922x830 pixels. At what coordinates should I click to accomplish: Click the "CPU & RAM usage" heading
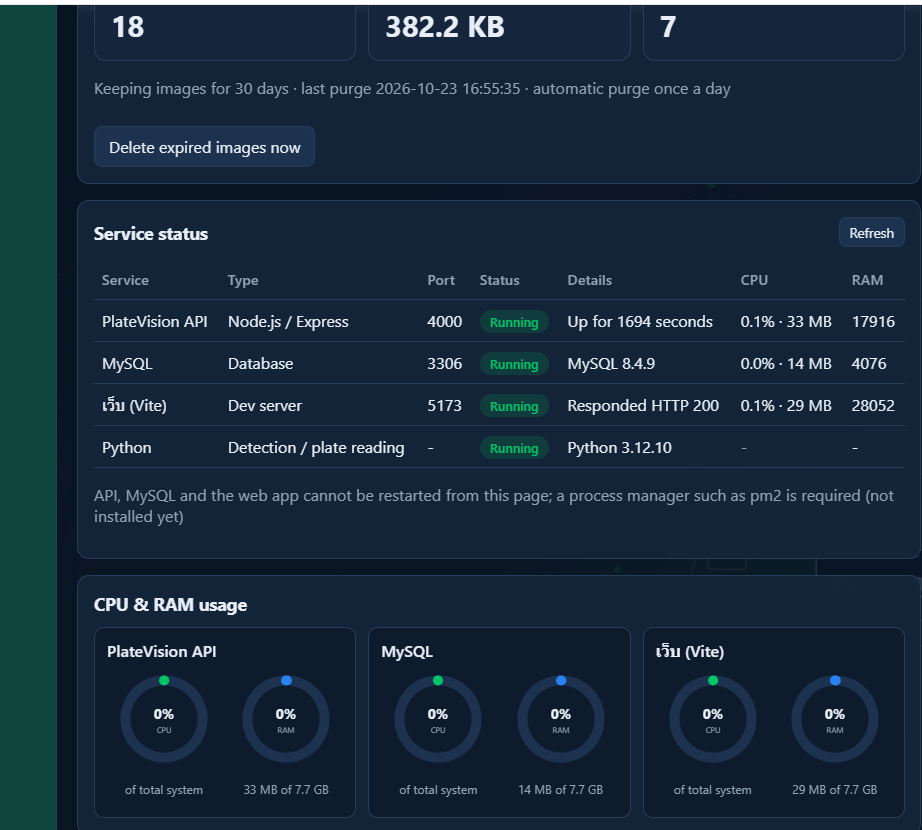coord(171,605)
